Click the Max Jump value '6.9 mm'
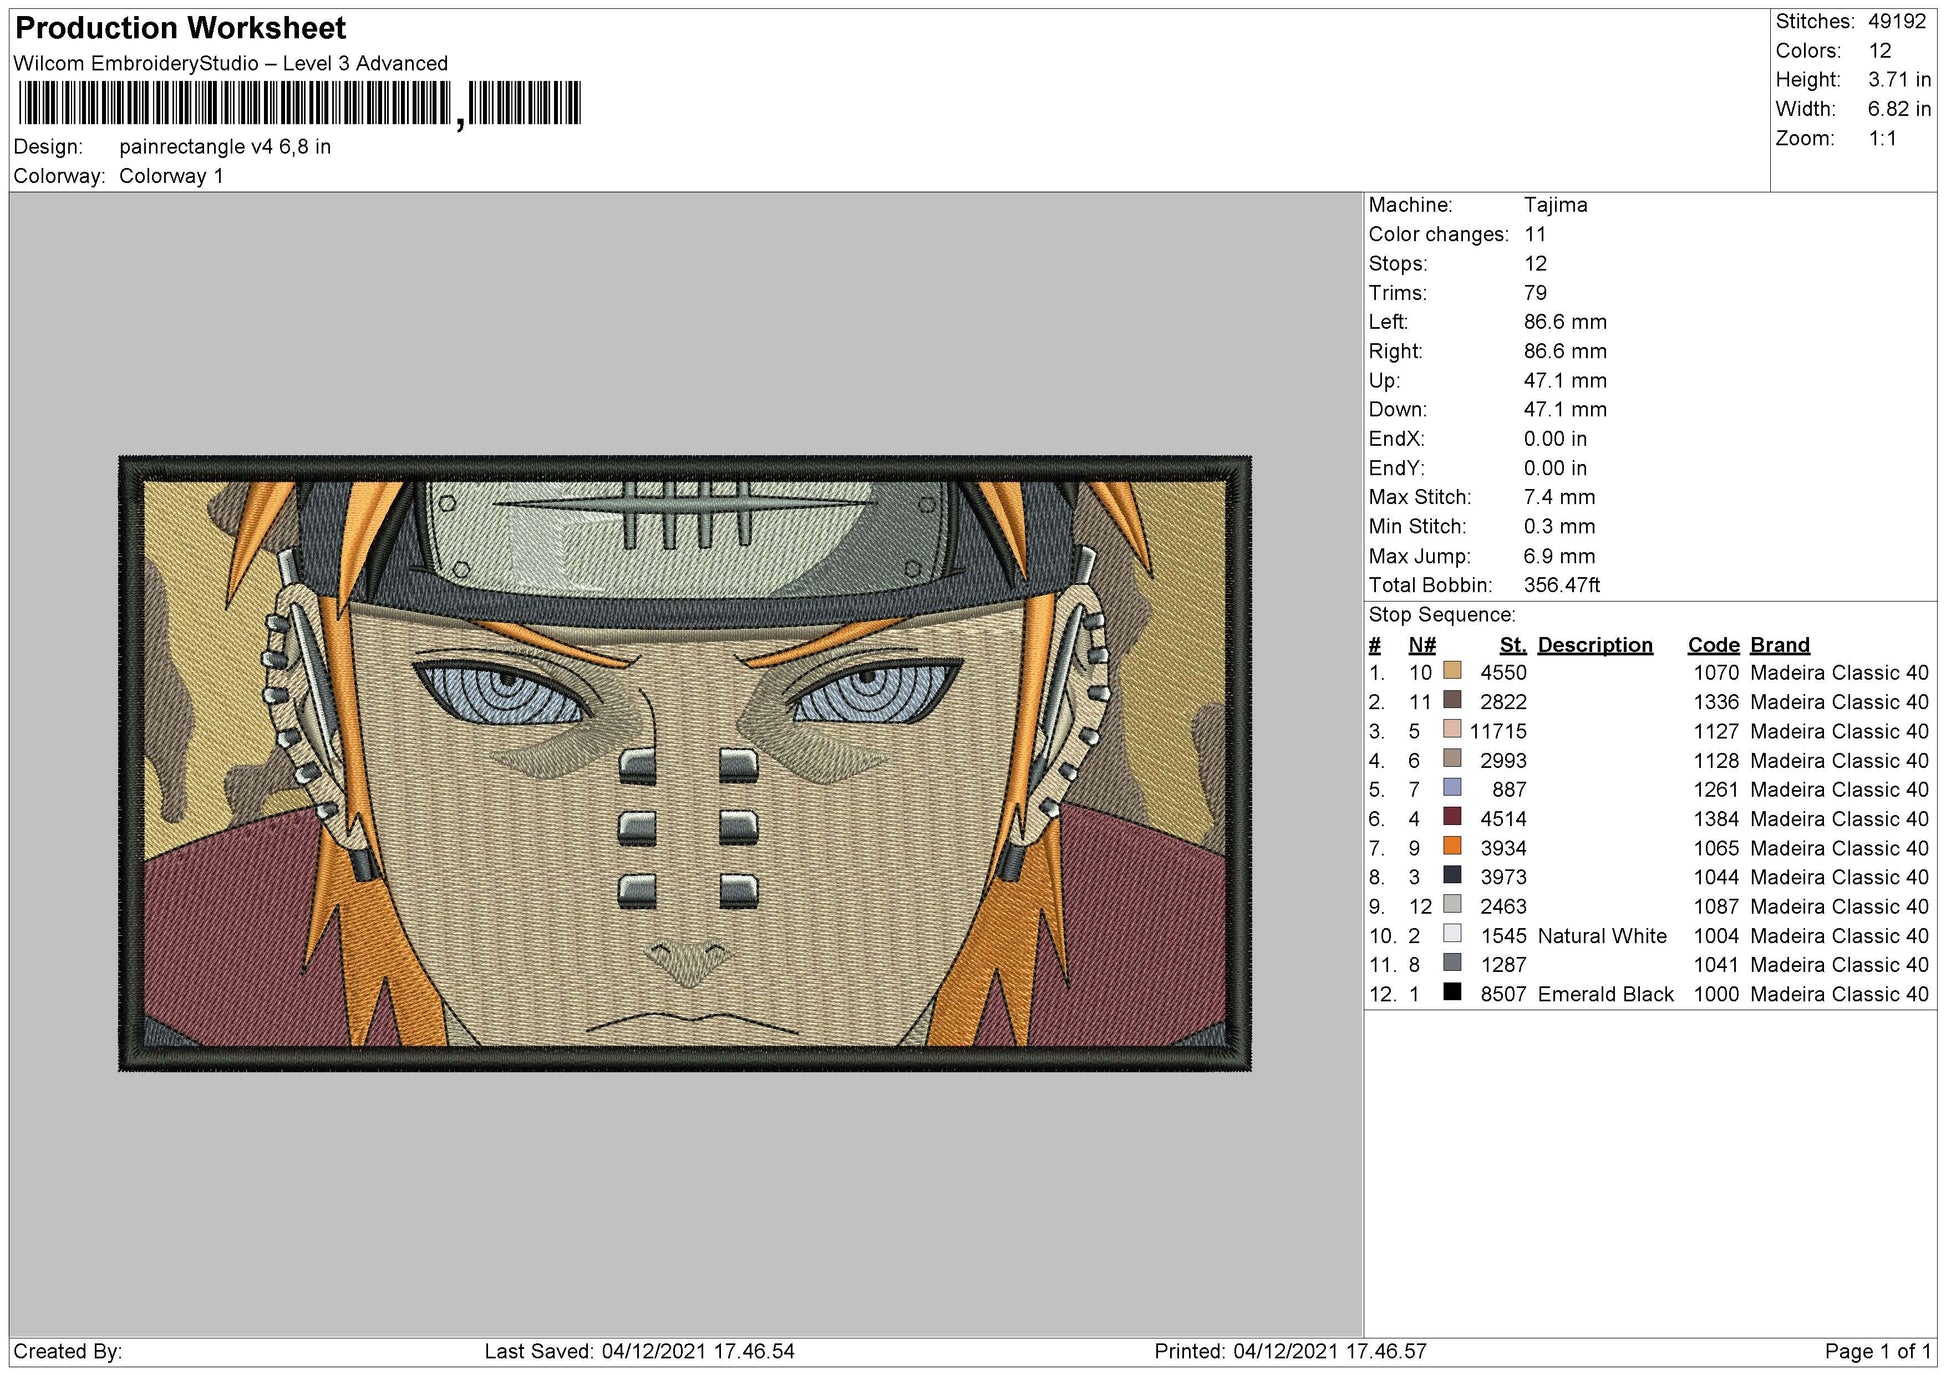The image size is (1946, 1375). click(1559, 556)
